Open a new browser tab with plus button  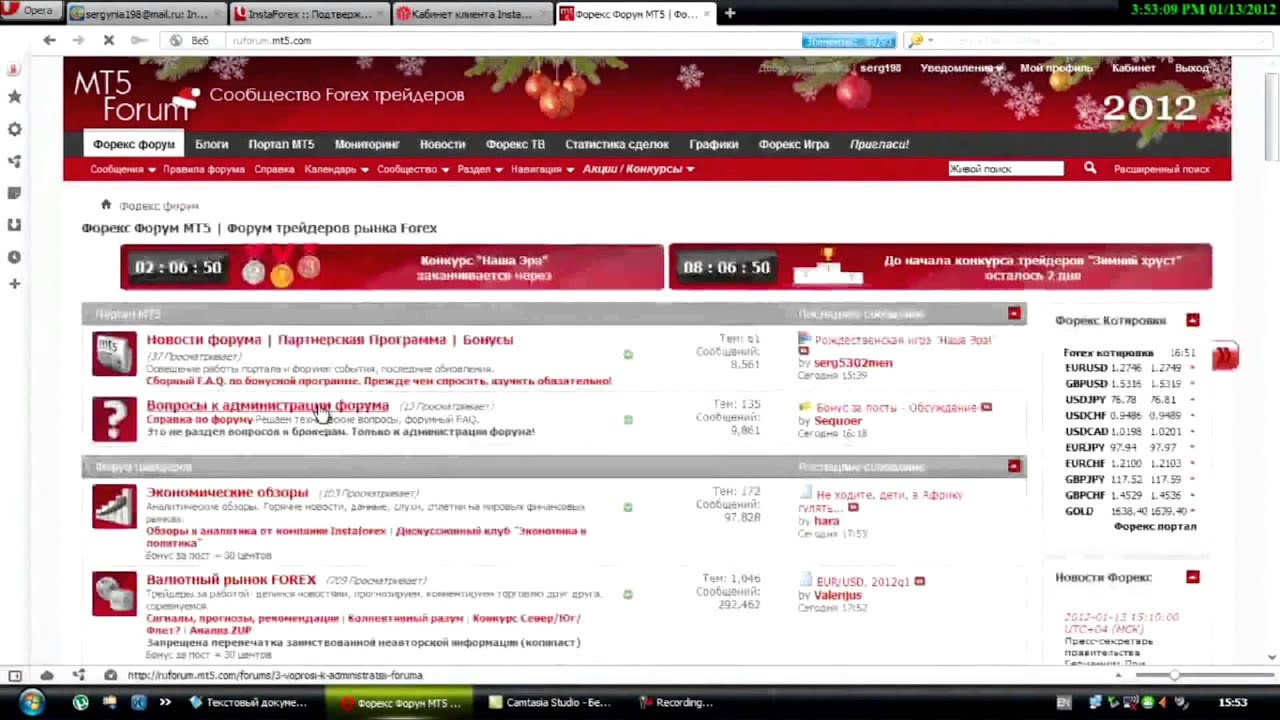(729, 13)
